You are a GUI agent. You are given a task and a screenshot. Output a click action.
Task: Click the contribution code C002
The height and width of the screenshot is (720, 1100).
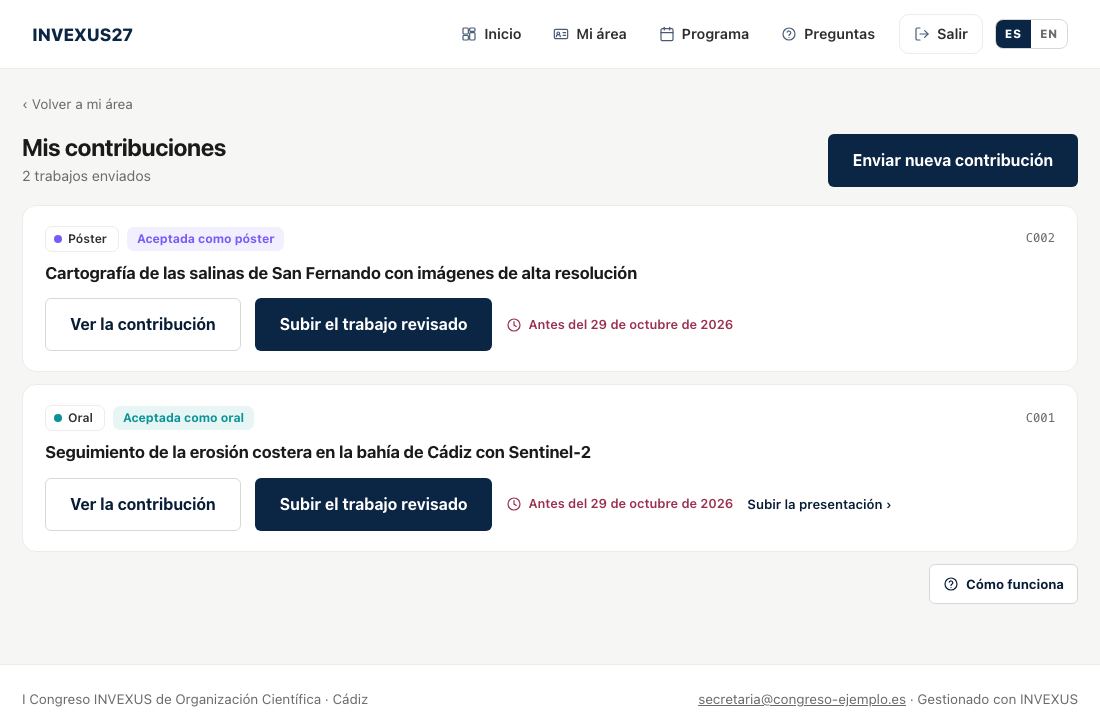point(1040,238)
